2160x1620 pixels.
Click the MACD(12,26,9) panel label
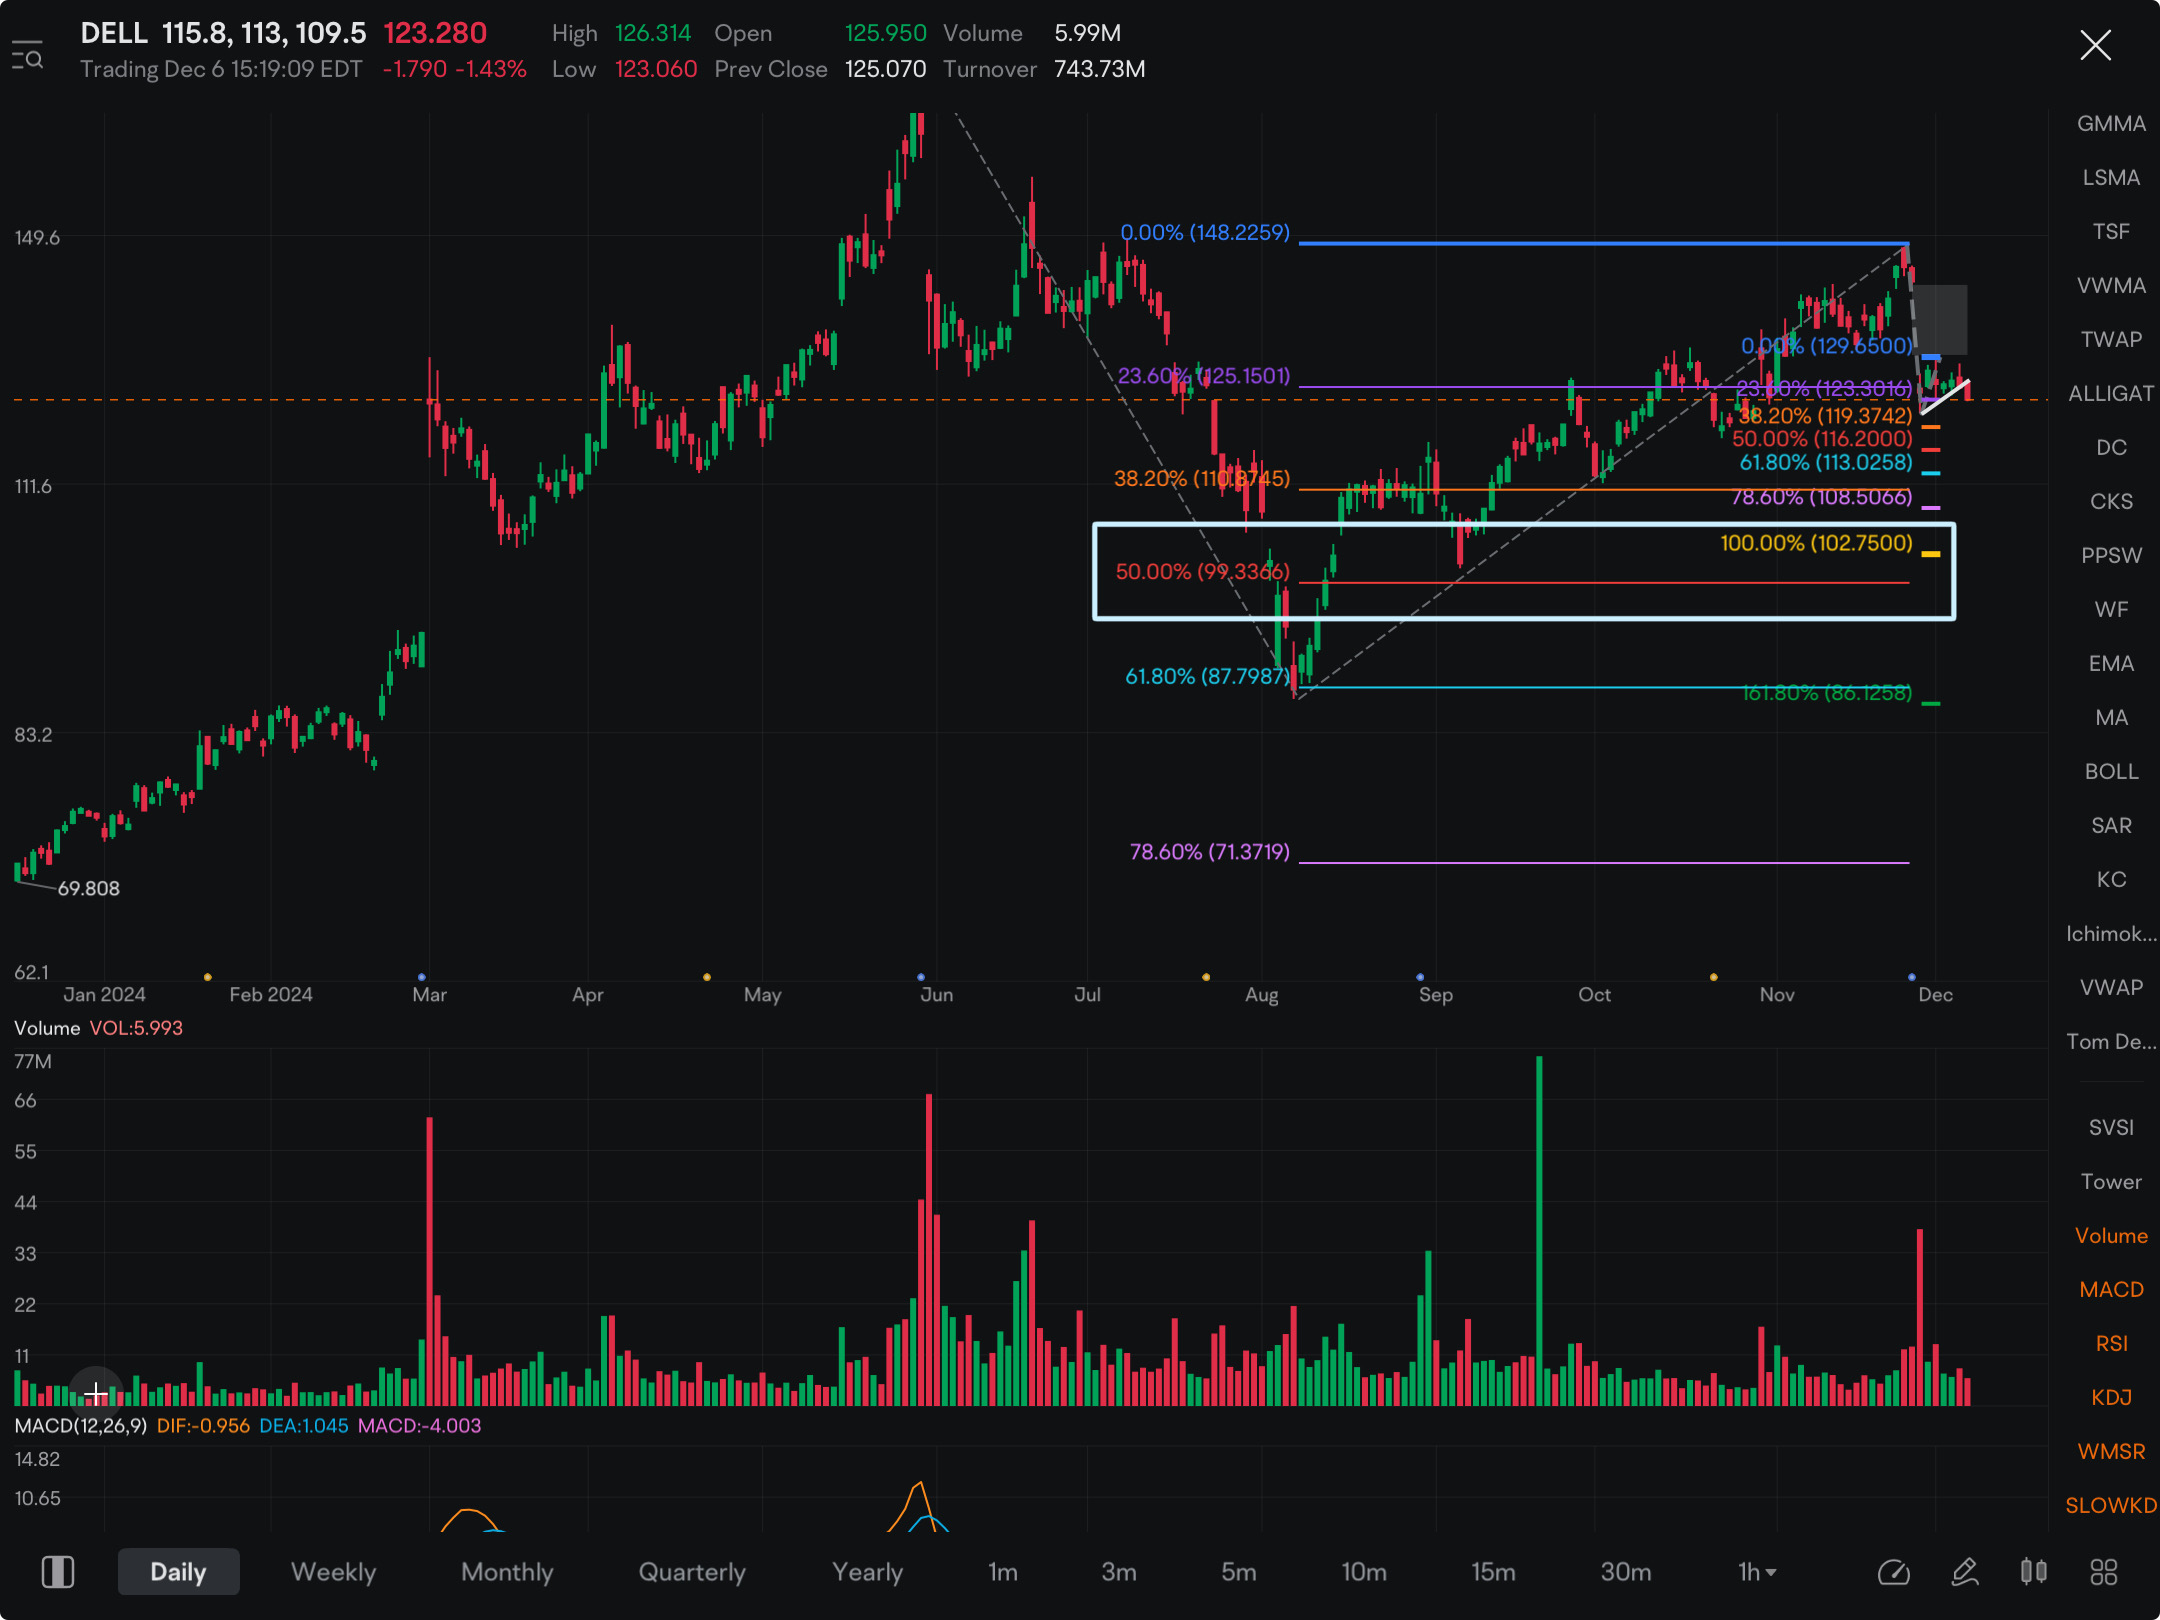pos(81,1426)
